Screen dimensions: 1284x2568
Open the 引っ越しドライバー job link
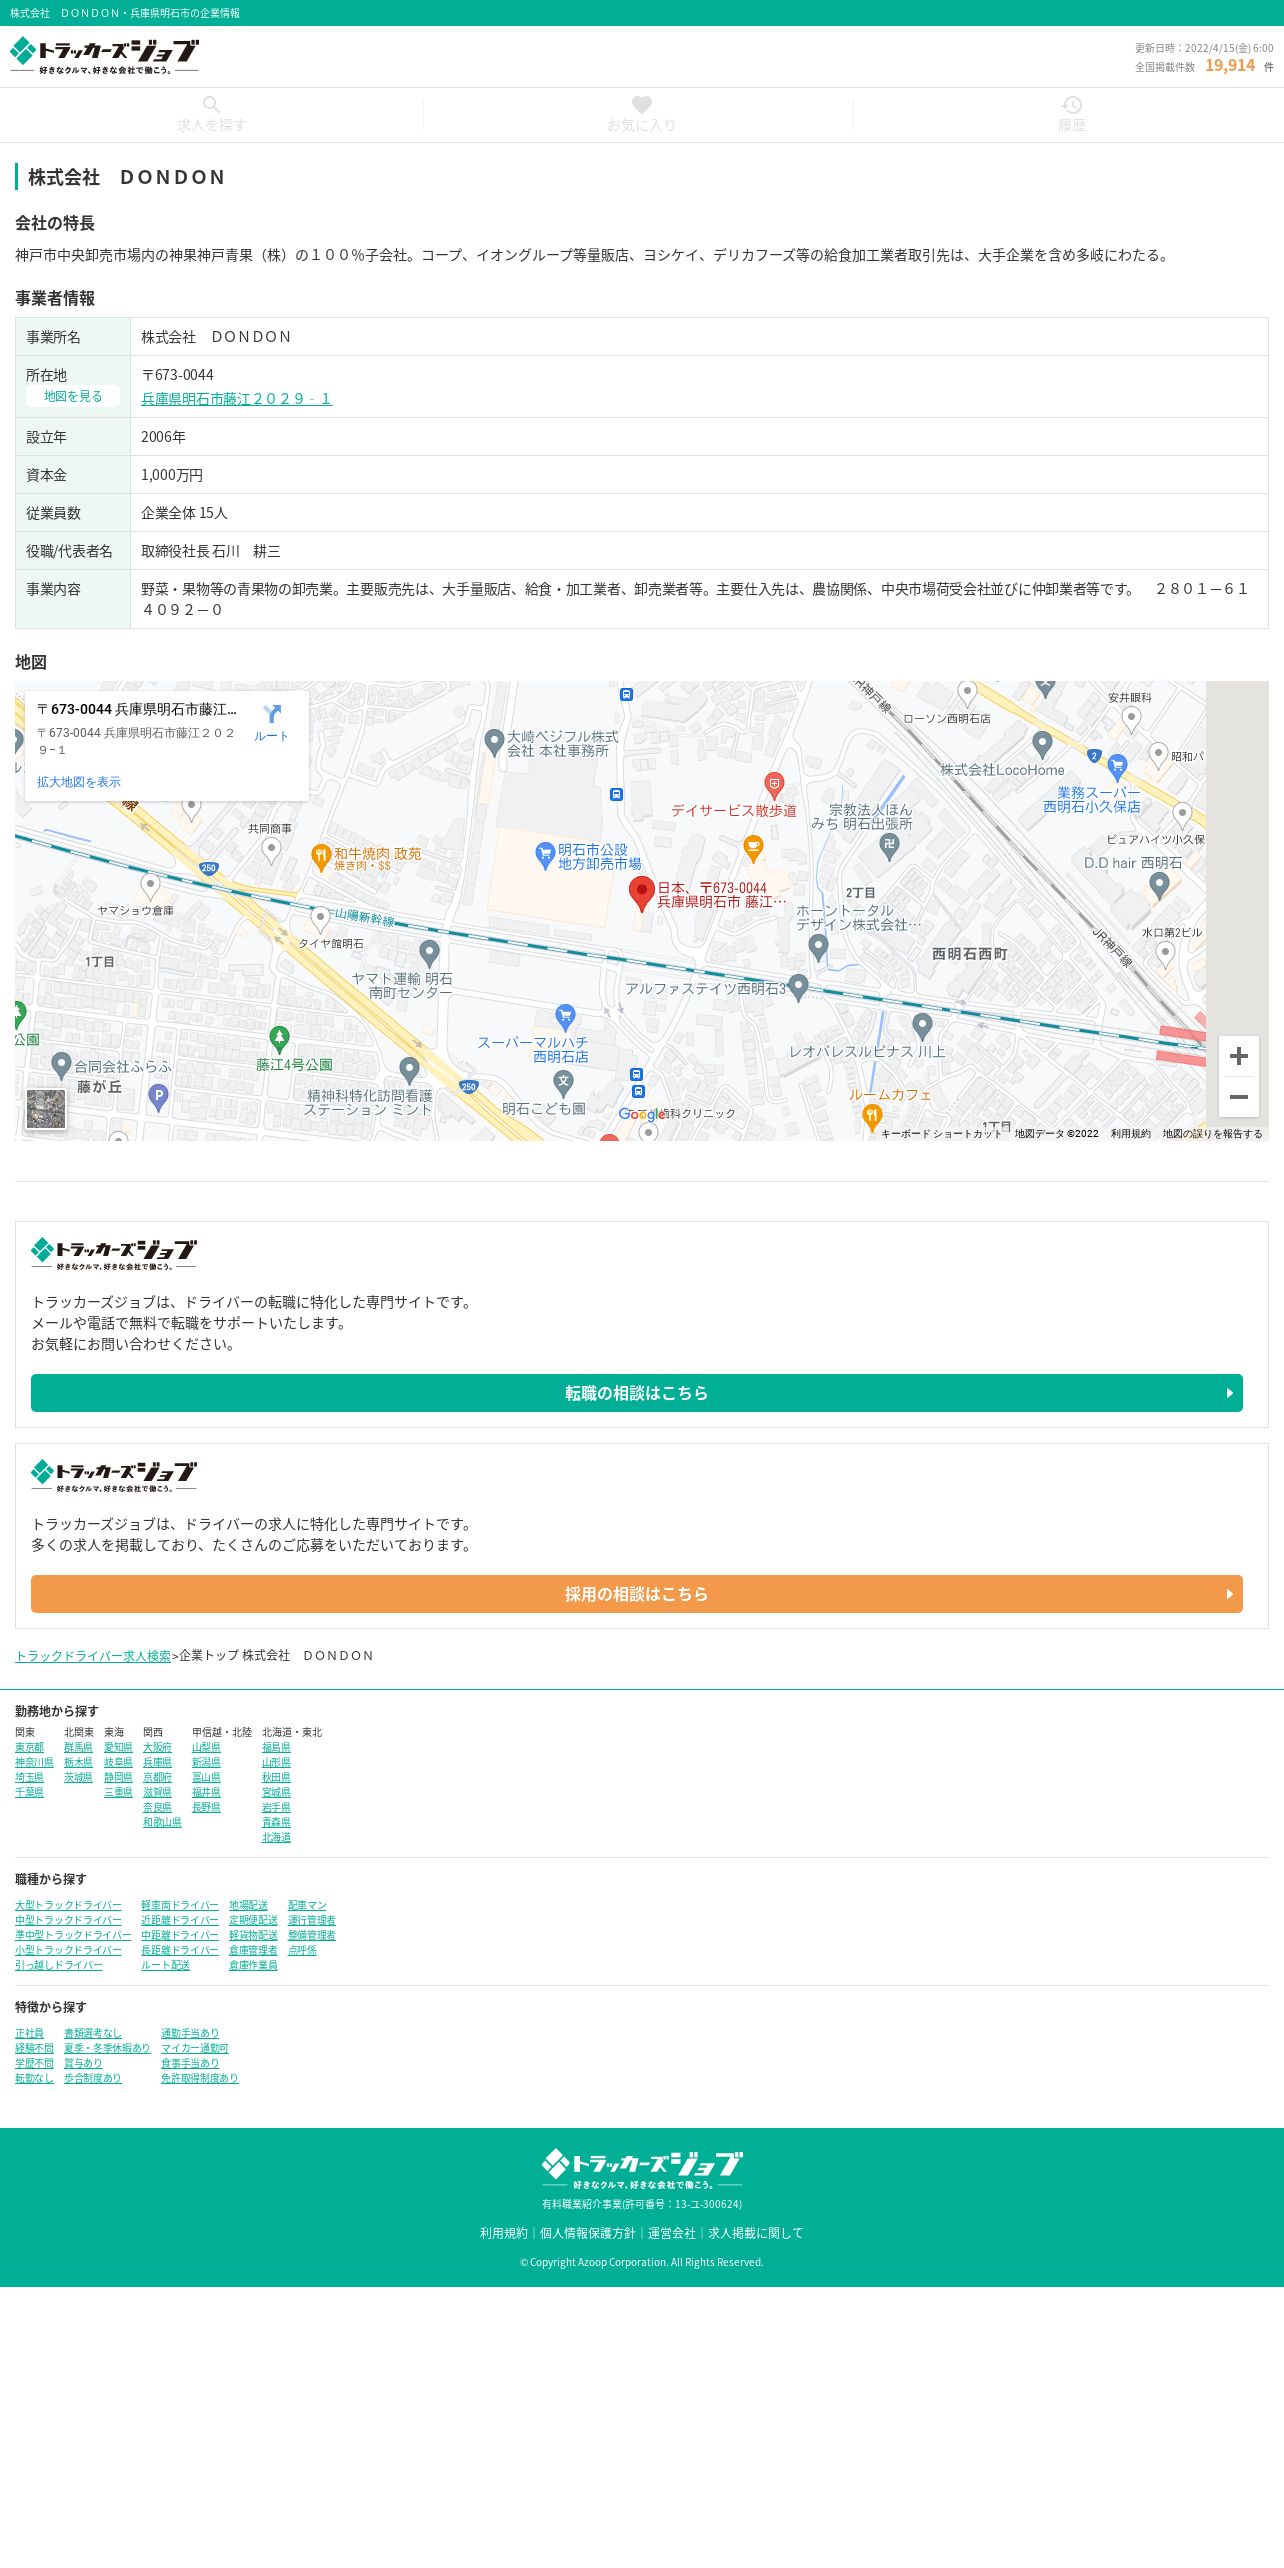(x=59, y=1966)
